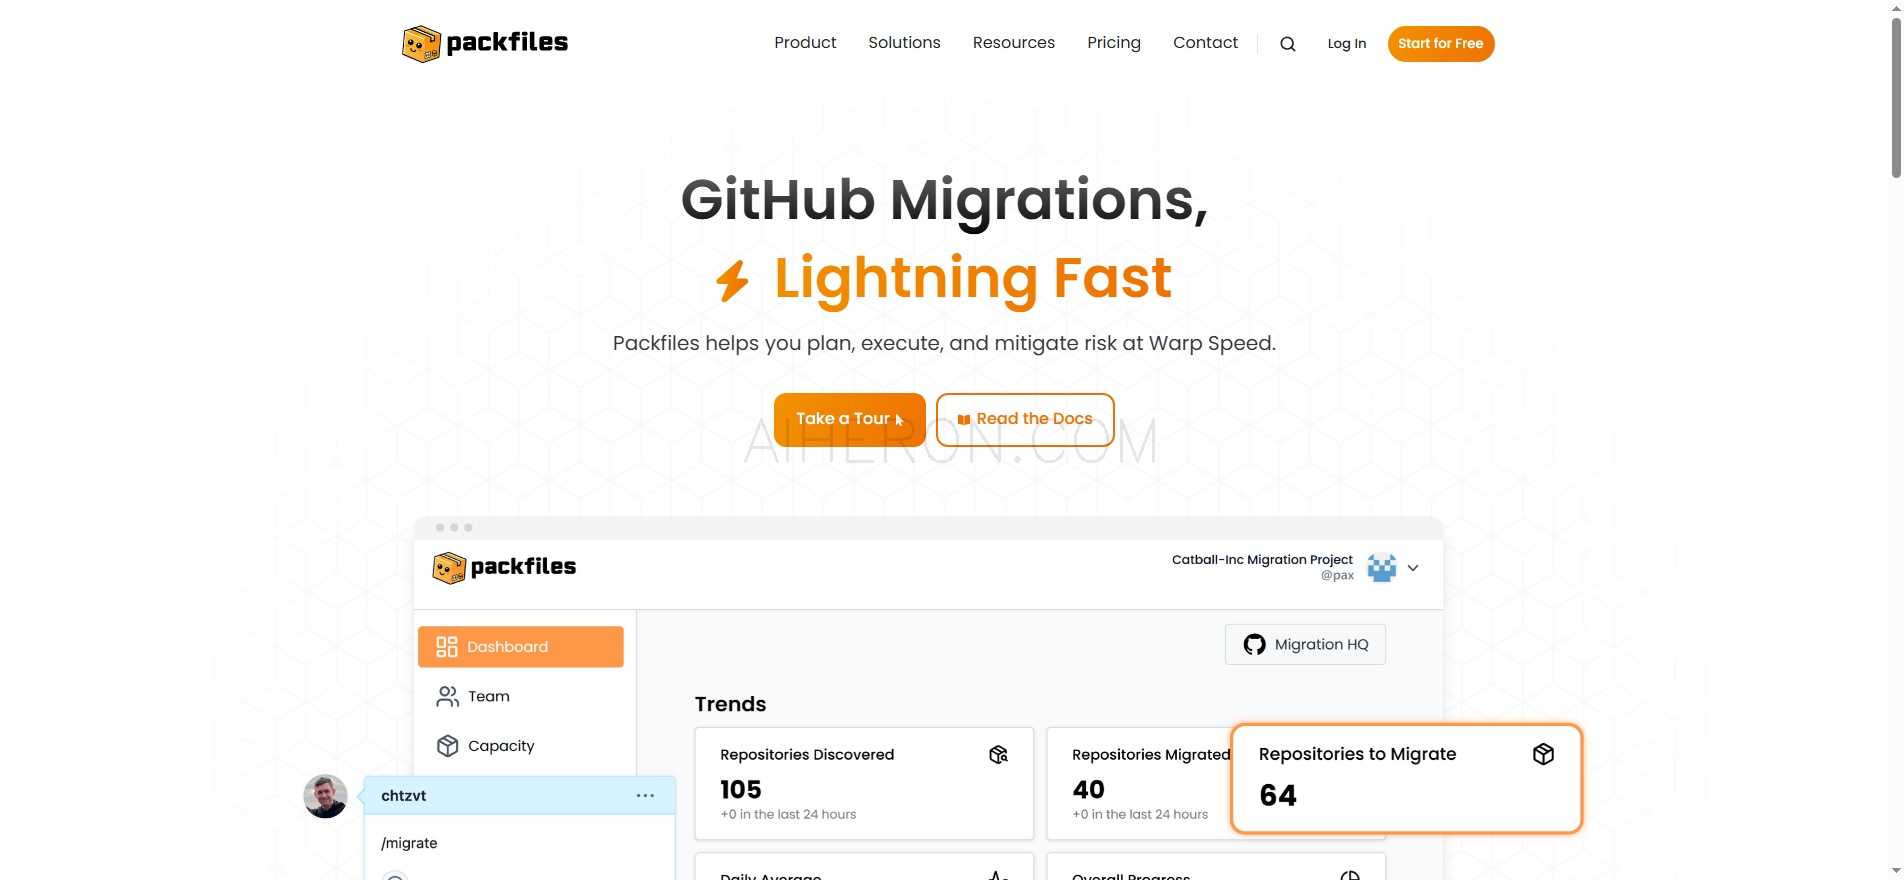Click the Catball-Inc project avatar icon

[x=1382, y=567]
